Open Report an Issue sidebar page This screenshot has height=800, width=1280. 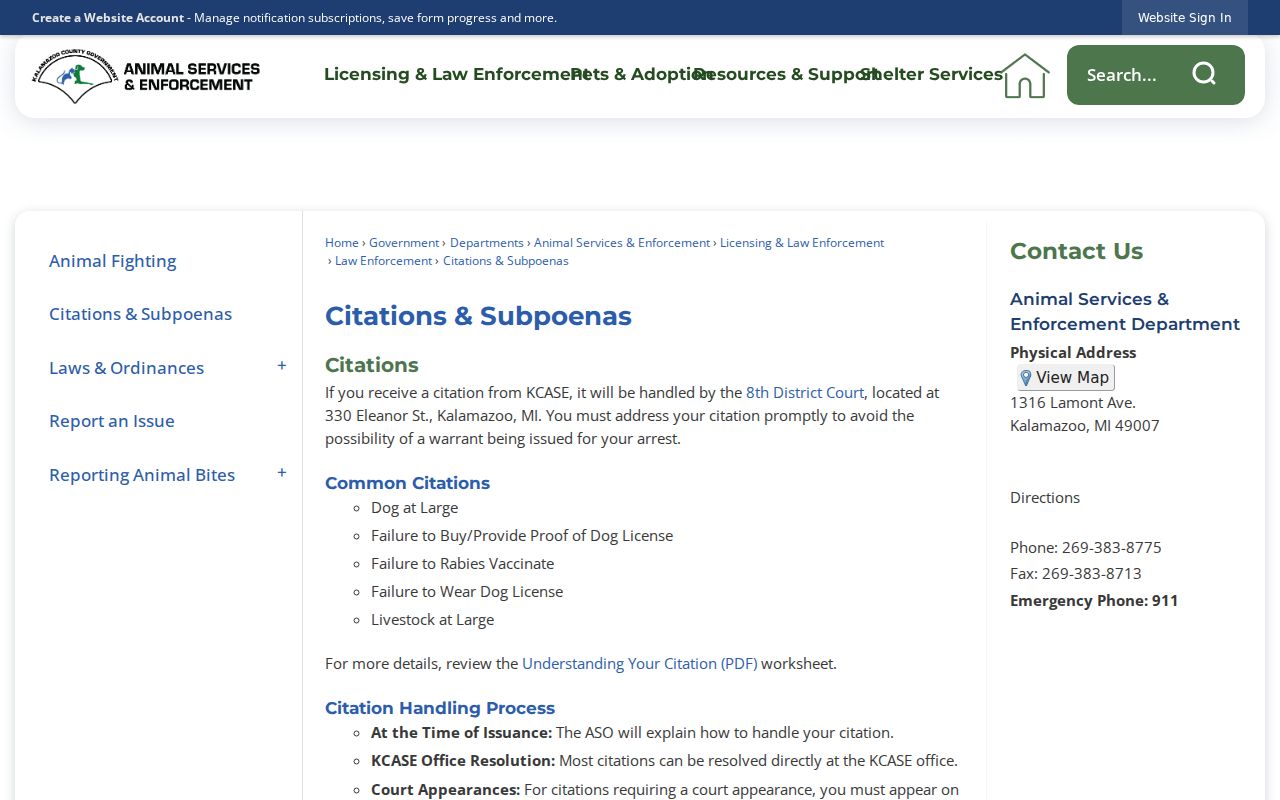pyautogui.click(x=112, y=421)
